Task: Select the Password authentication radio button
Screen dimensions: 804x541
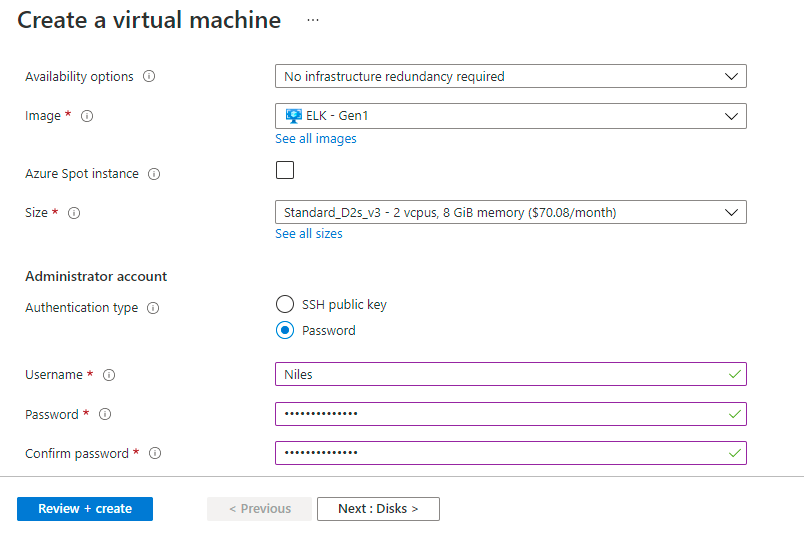Action: [x=285, y=330]
